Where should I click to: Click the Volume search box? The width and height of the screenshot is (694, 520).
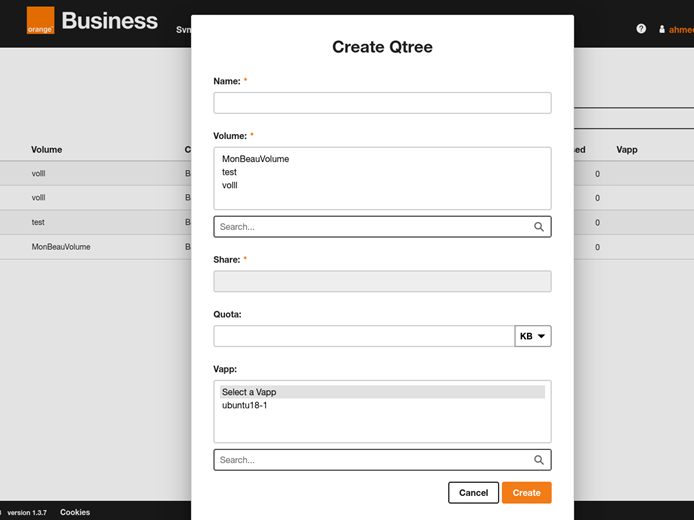click(x=370, y=227)
